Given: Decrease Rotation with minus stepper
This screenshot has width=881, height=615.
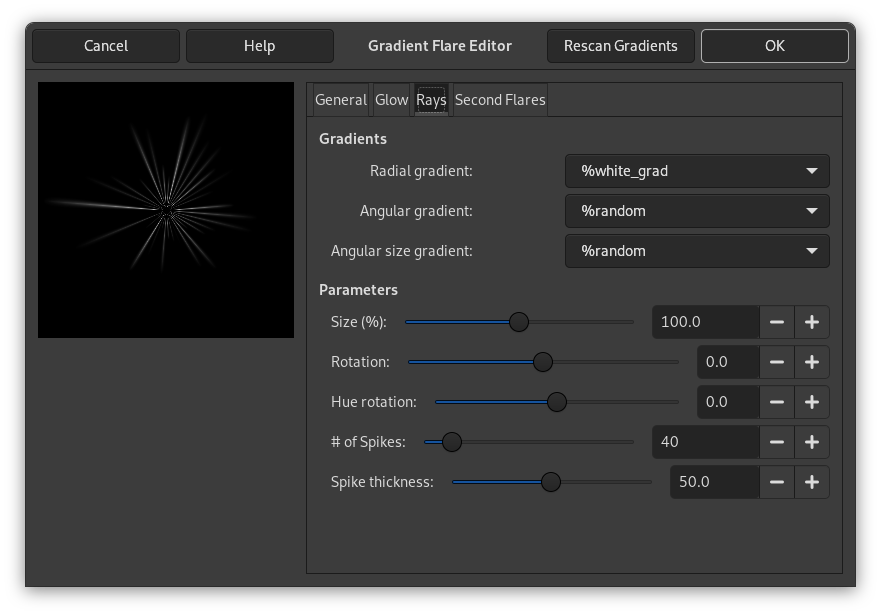Looking at the screenshot, I should coord(777,361).
